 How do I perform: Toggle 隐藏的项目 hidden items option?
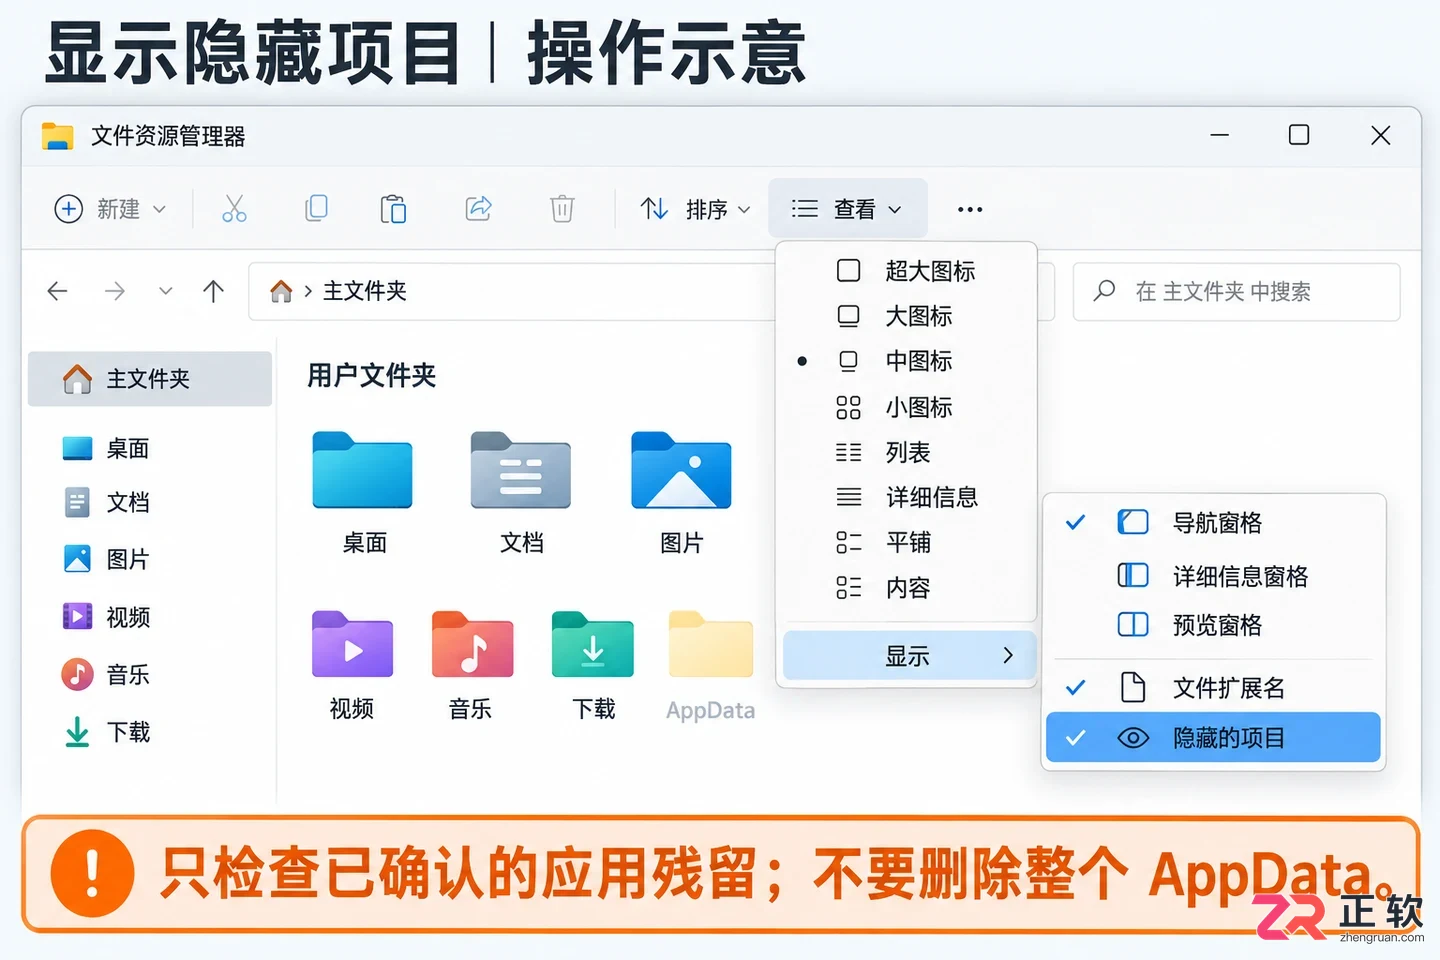tap(1213, 737)
